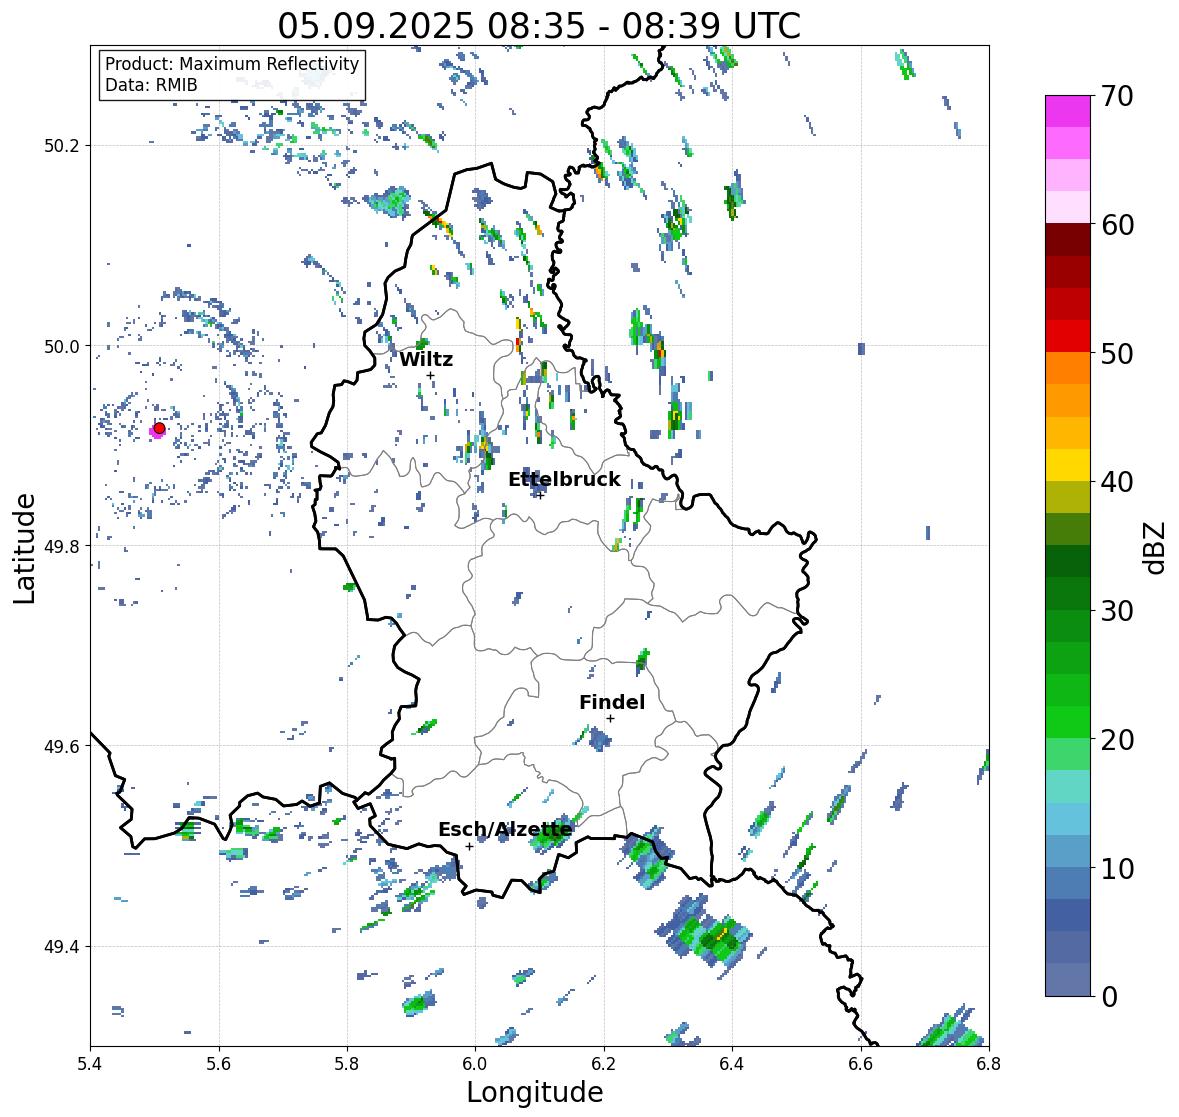The width and height of the screenshot is (1179, 1117).
Task: Click the longitude tick 6.0
Action: click(475, 1064)
